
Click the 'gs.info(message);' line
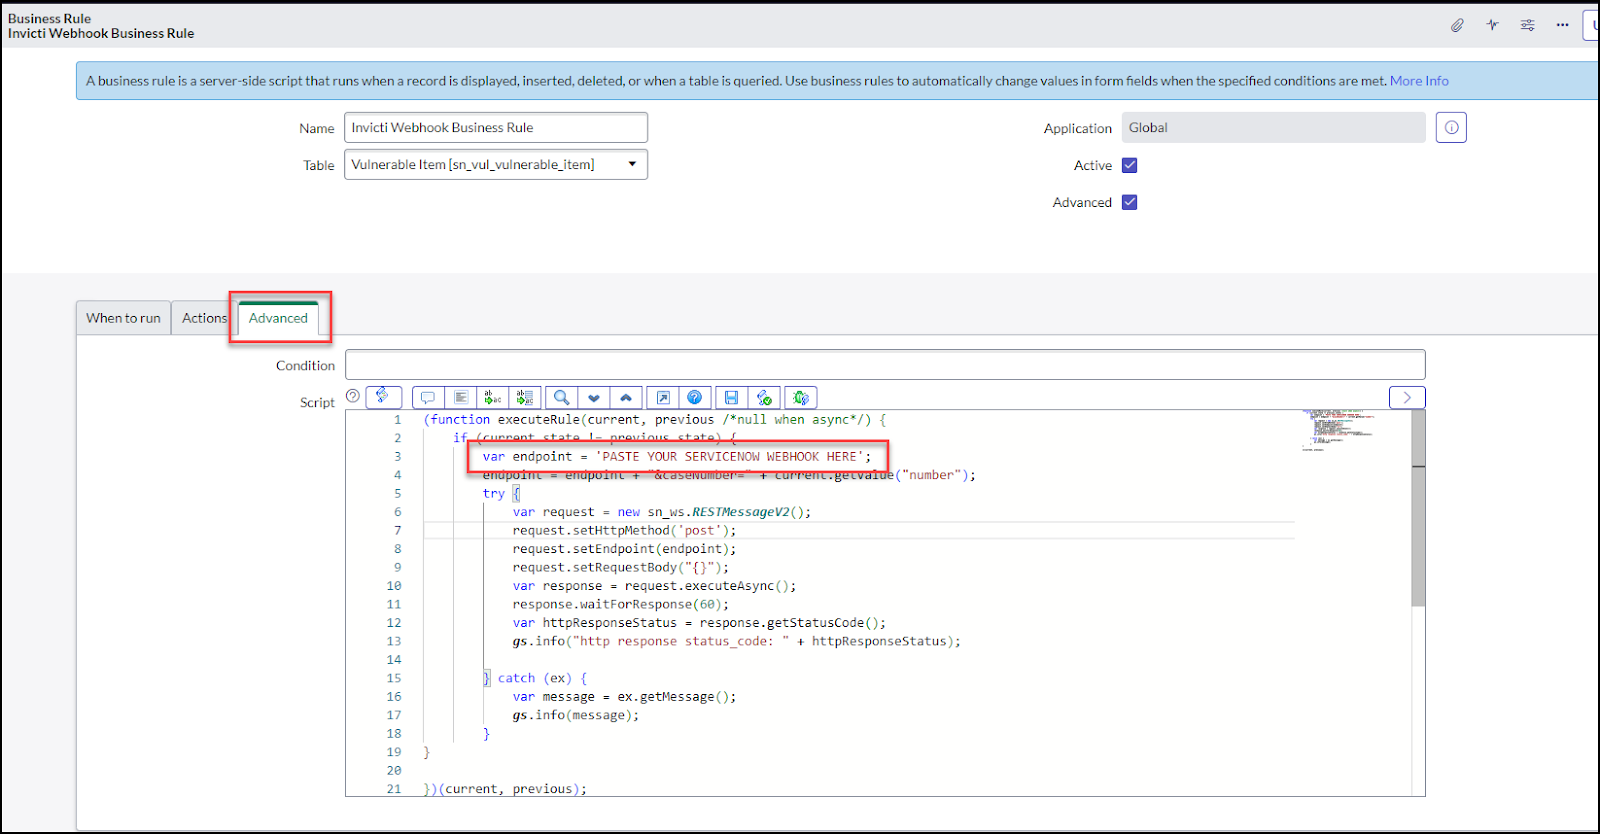pyautogui.click(x=576, y=715)
